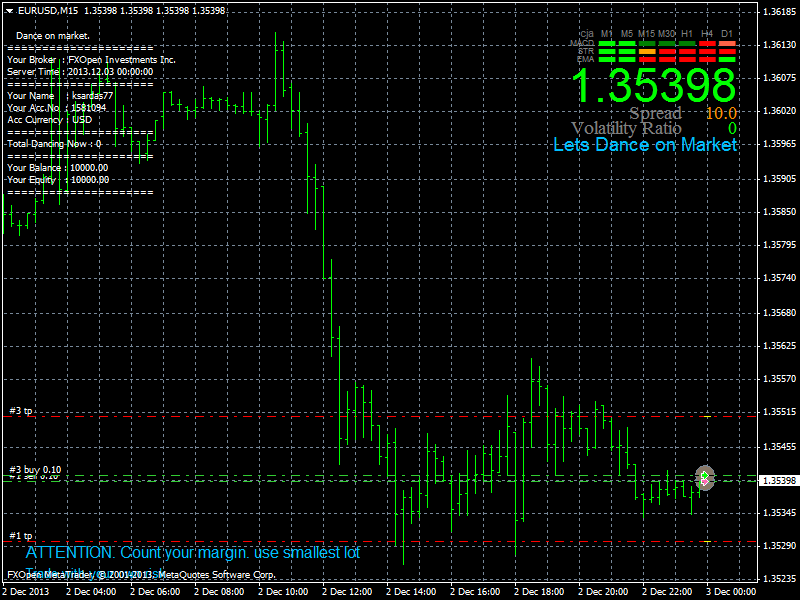Click the red STR bar under D1
This screenshot has width=800, height=600.
coord(727,52)
